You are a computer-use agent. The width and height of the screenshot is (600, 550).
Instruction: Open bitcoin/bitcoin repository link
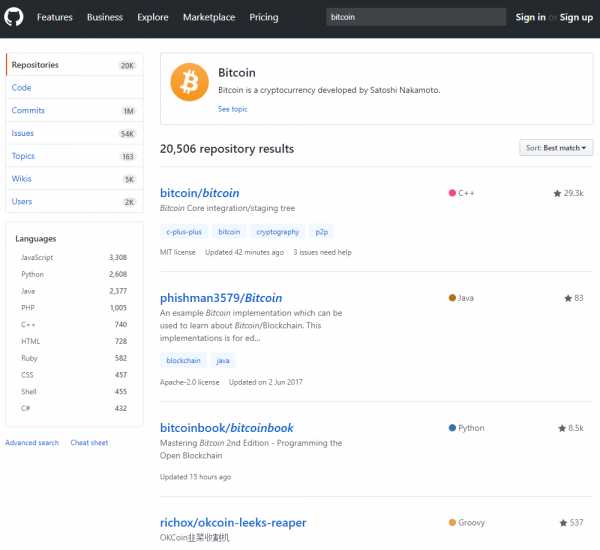(199, 193)
